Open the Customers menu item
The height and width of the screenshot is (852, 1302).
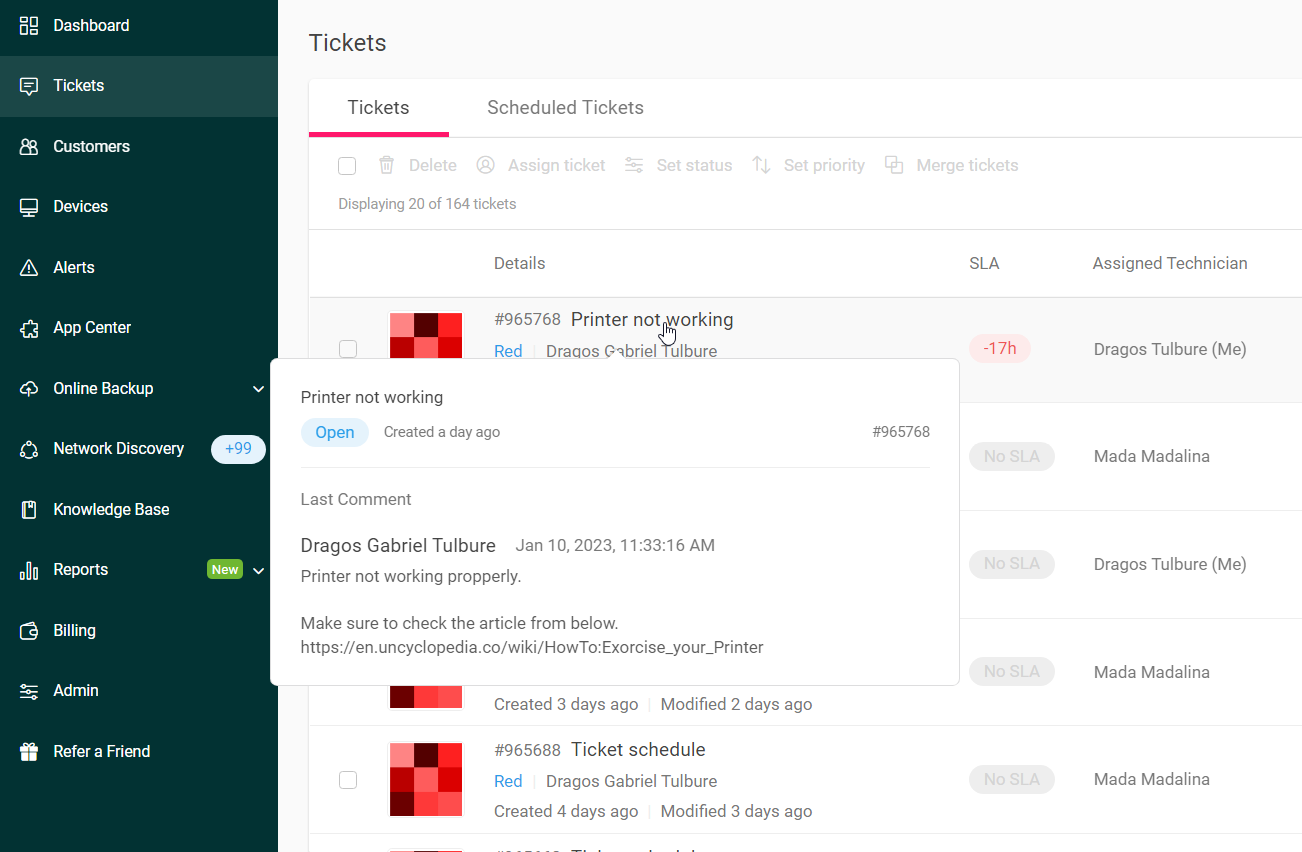point(91,147)
